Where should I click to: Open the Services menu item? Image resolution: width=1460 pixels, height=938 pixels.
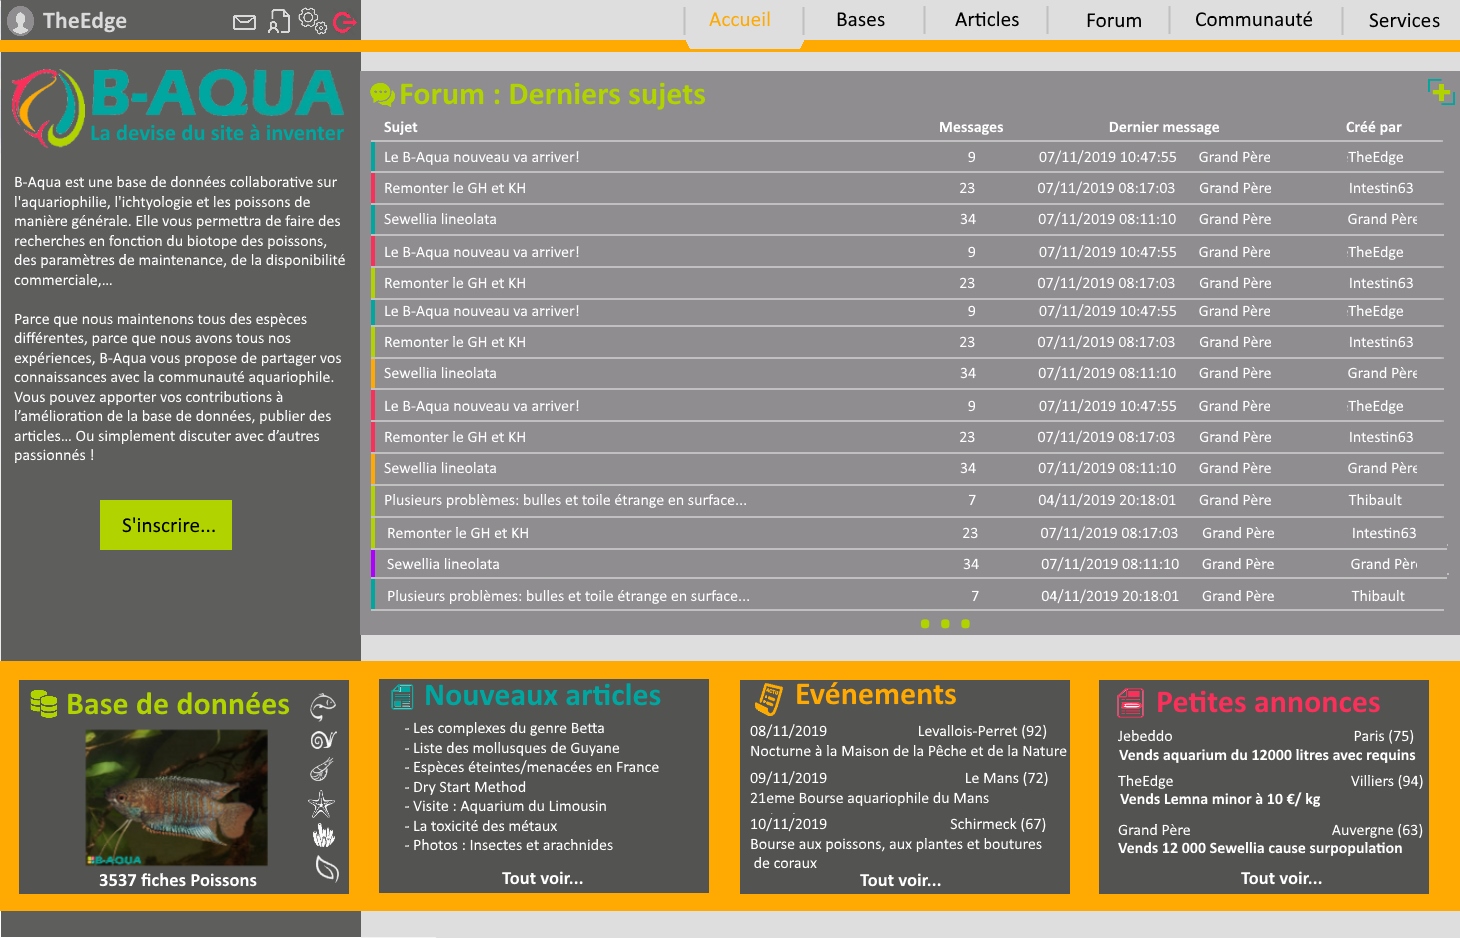click(x=1404, y=20)
